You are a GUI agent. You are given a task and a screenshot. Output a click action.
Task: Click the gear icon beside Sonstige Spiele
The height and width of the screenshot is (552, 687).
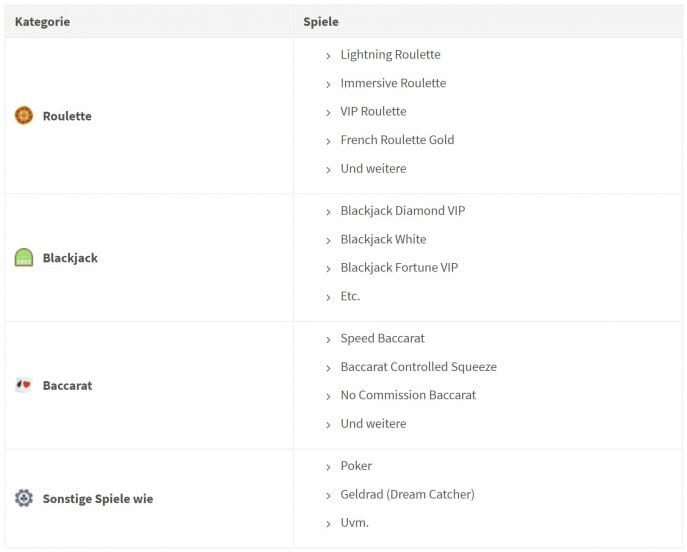[x=24, y=498]
